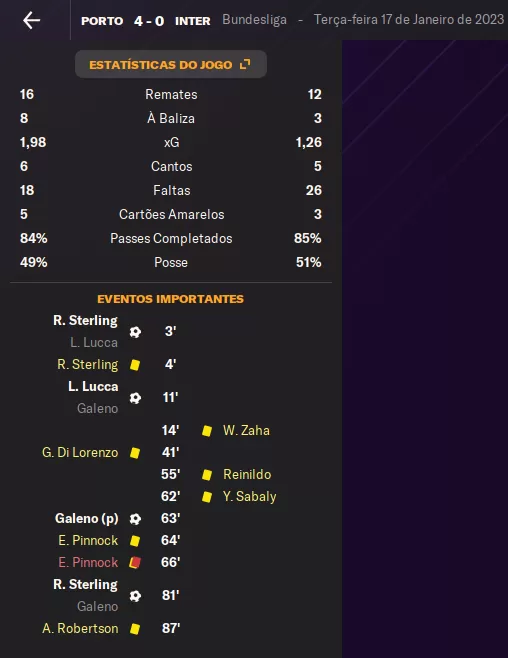The height and width of the screenshot is (658, 508).
Task: Click the goal ball icon at 11'
Action: [135, 398]
